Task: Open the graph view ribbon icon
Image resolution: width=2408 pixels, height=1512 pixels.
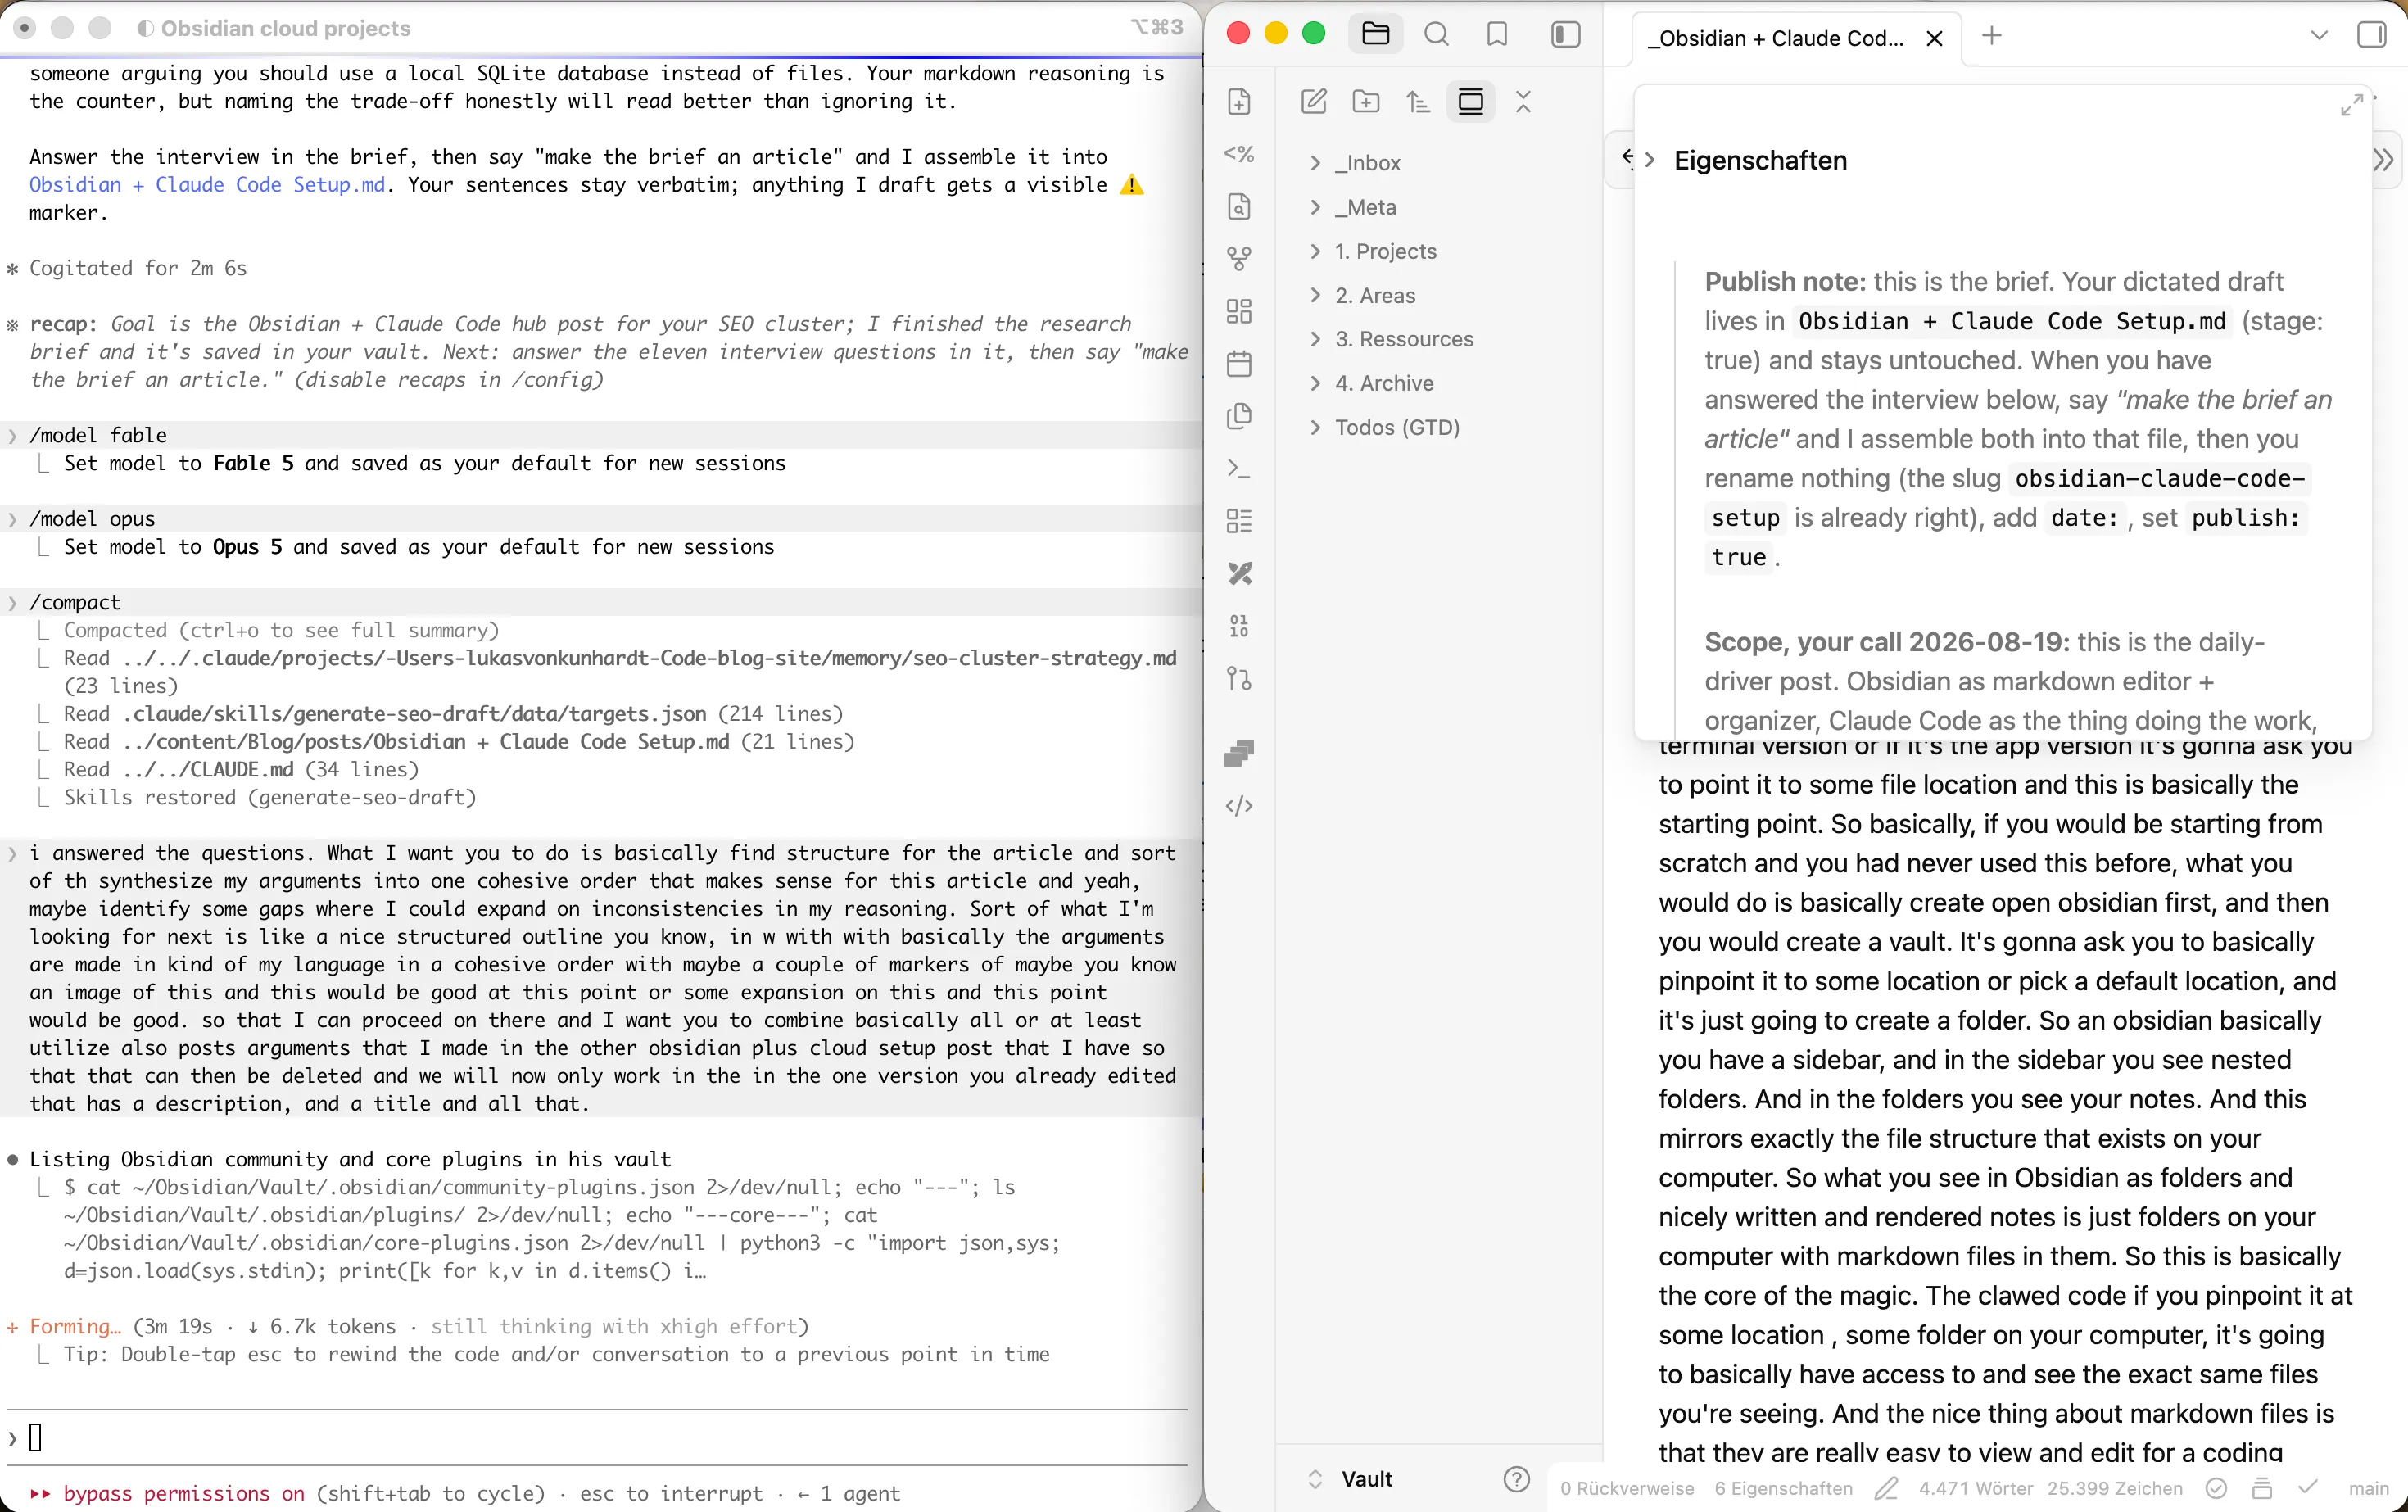Action: tap(1239, 259)
